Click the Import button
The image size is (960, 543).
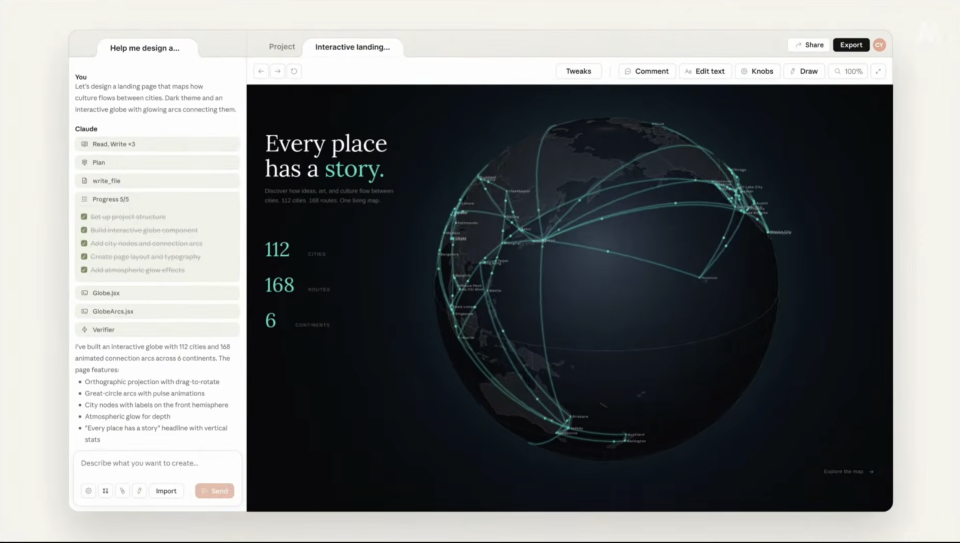(166, 491)
